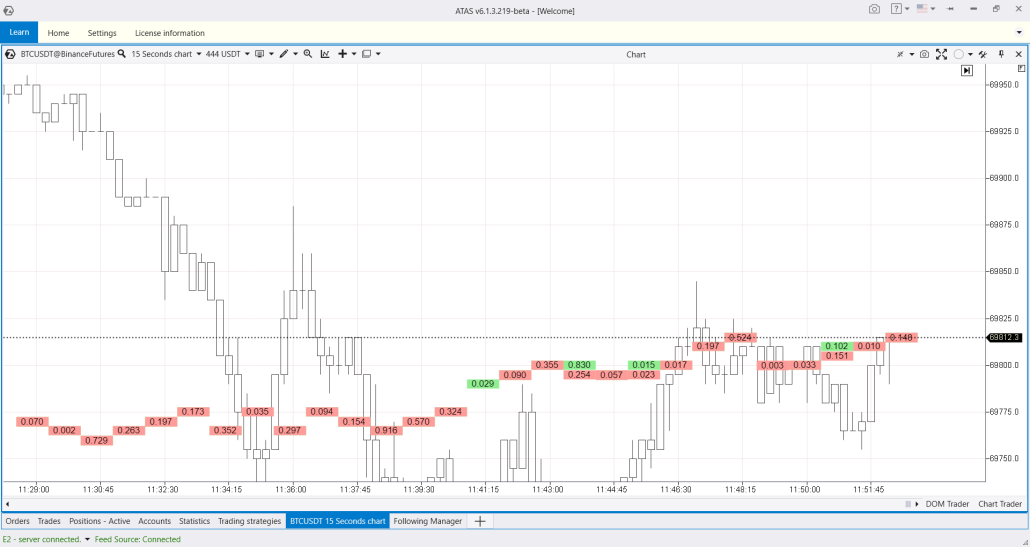Click the BTCUSDT@BinanceFutures instrument label
Screen dimensions: 1030x547
click(68, 54)
